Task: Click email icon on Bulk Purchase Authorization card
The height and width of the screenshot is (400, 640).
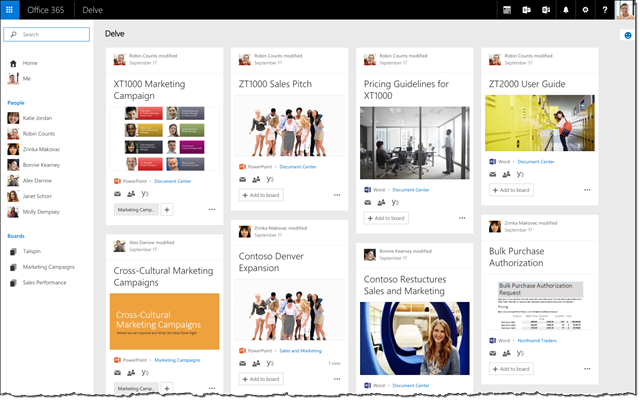Action: (493, 353)
